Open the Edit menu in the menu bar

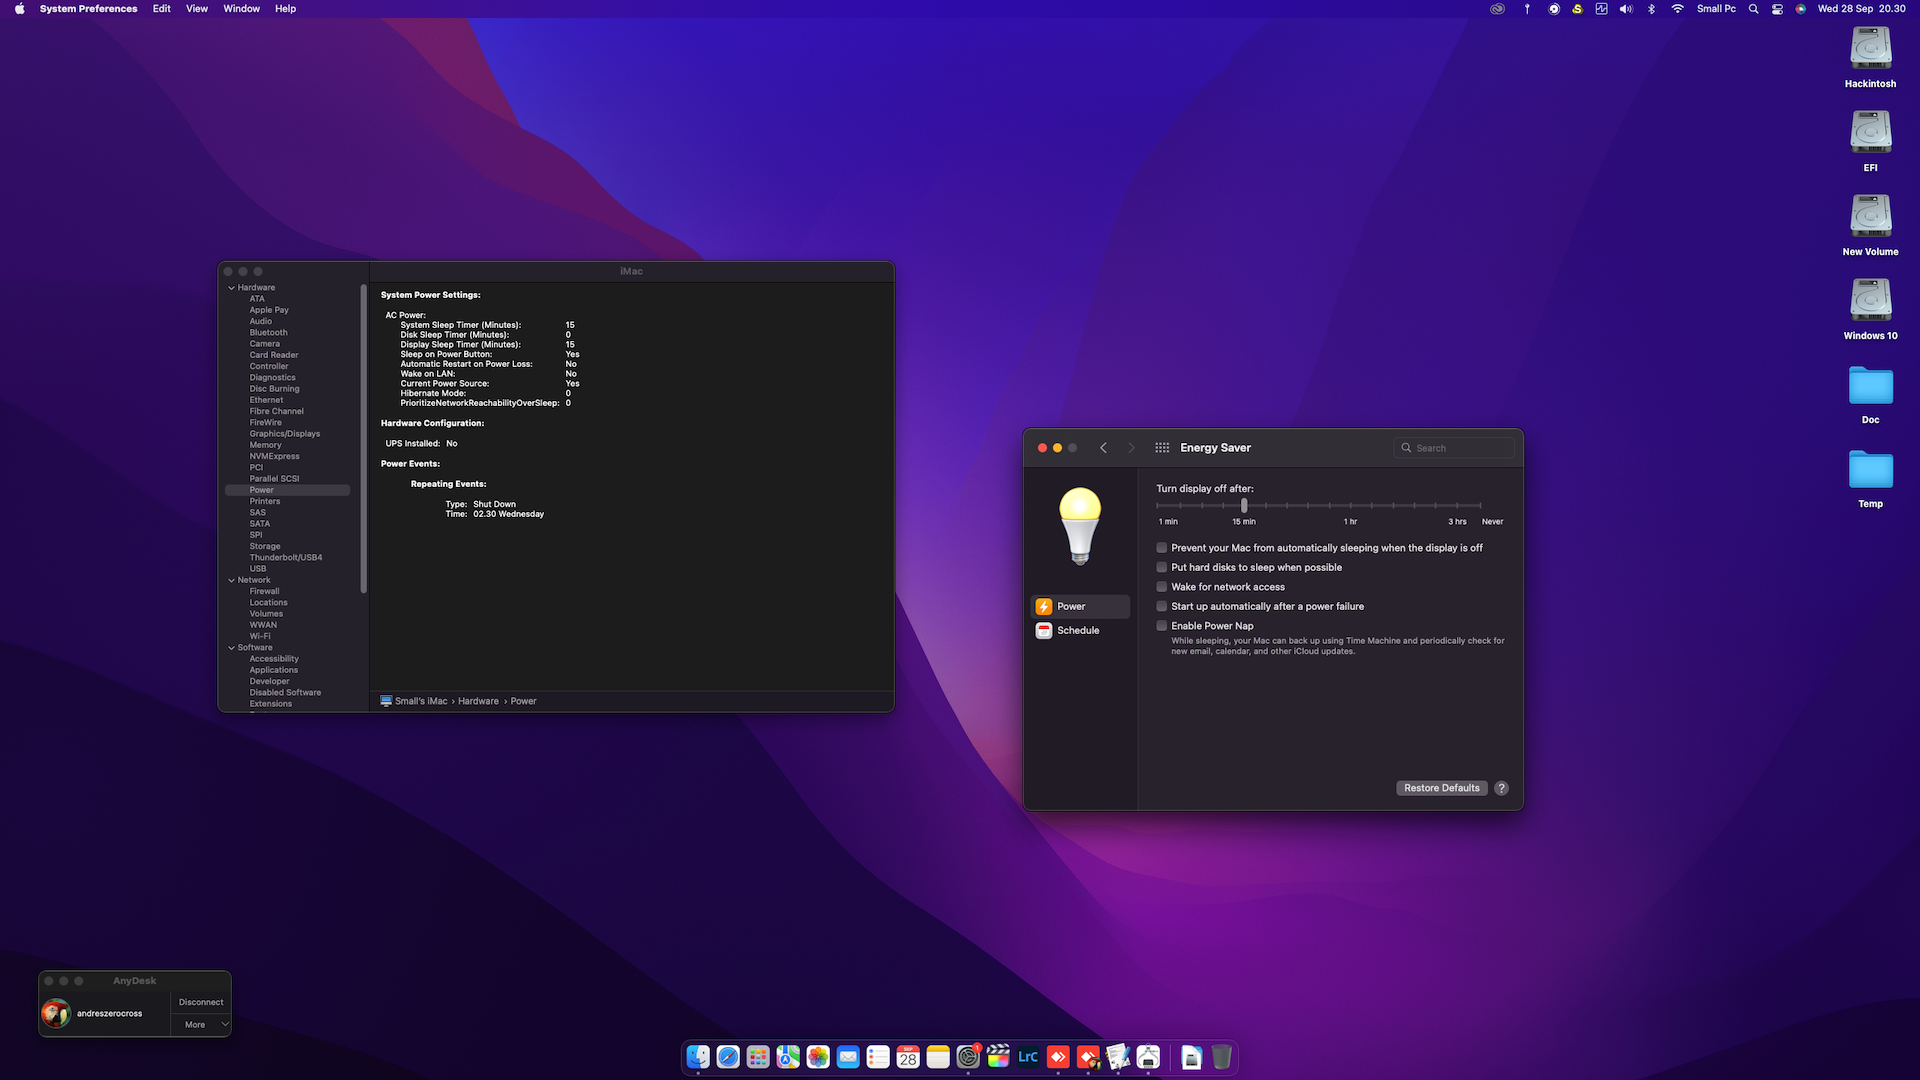[161, 9]
